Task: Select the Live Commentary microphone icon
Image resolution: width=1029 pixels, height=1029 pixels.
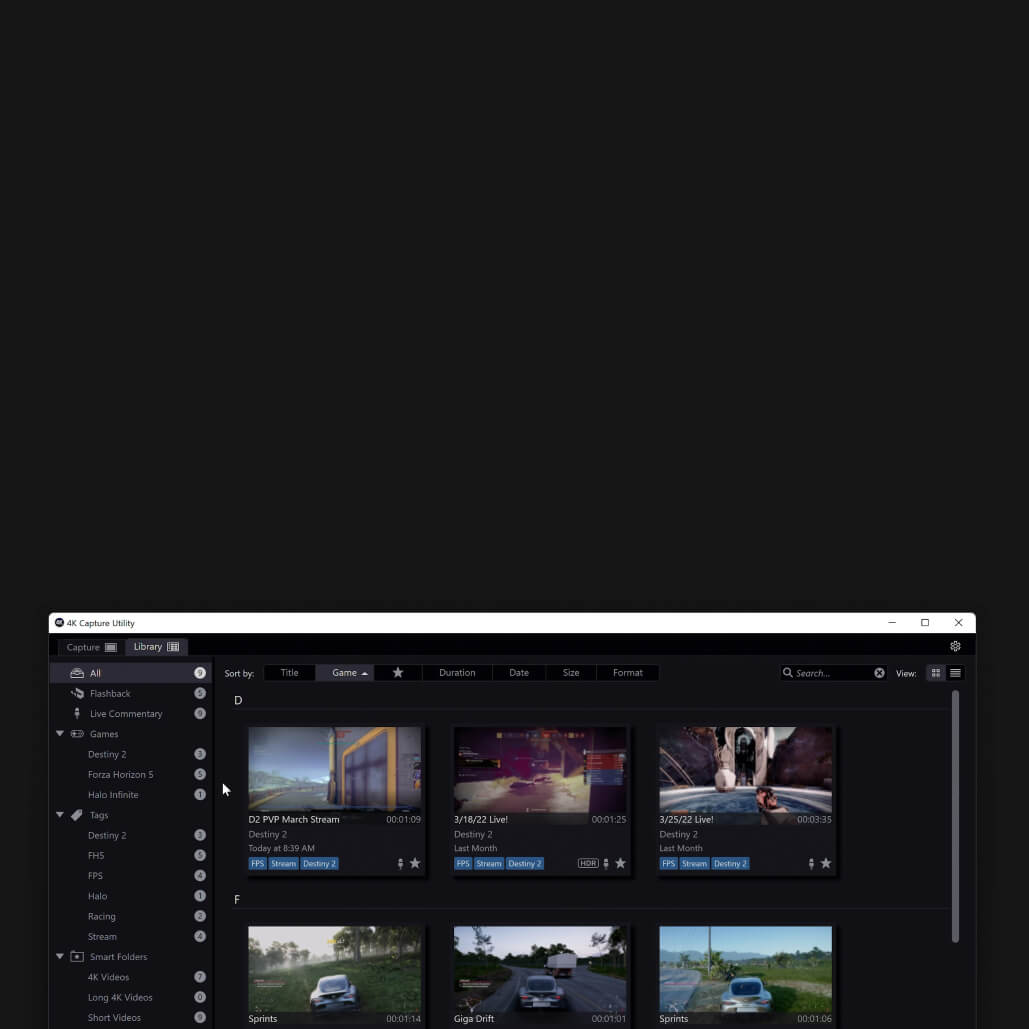Action: [x=77, y=713]
